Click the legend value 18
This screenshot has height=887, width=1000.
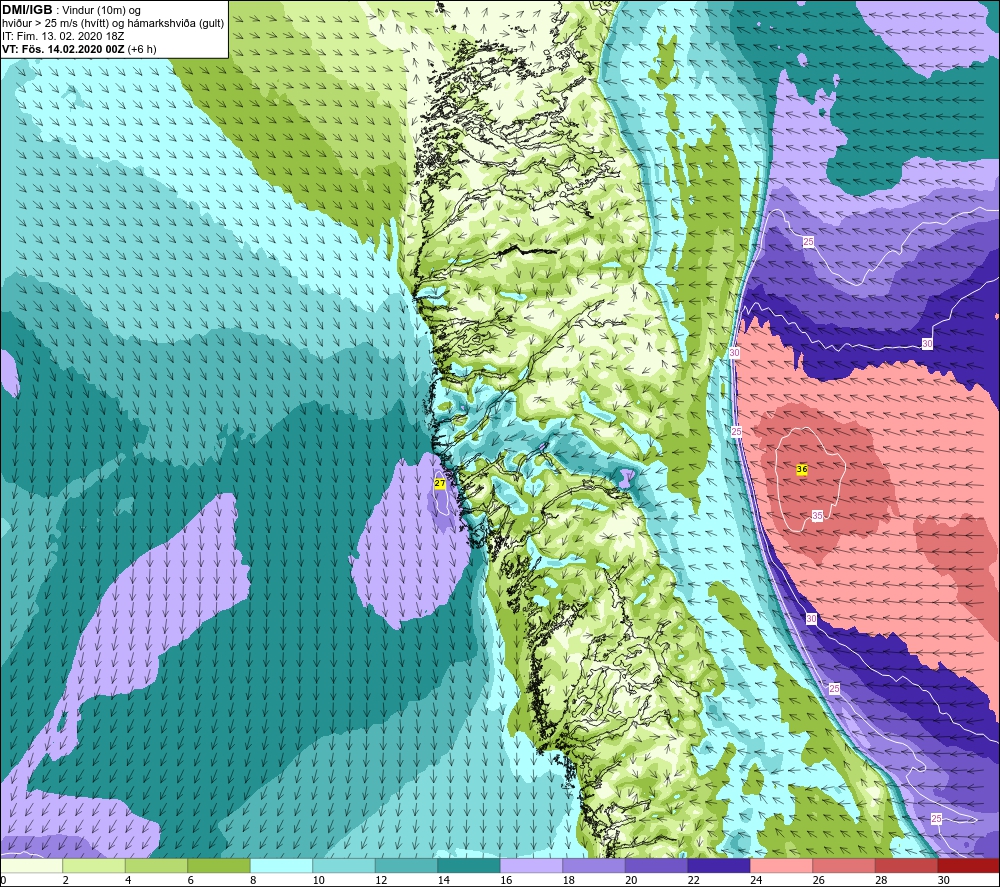pos(568,880)
